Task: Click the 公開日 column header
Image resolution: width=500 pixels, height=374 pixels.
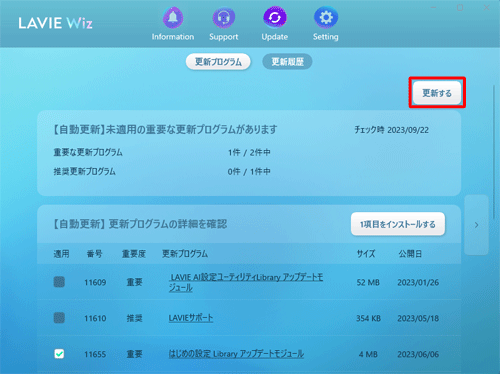Action: tap(410, 254)
